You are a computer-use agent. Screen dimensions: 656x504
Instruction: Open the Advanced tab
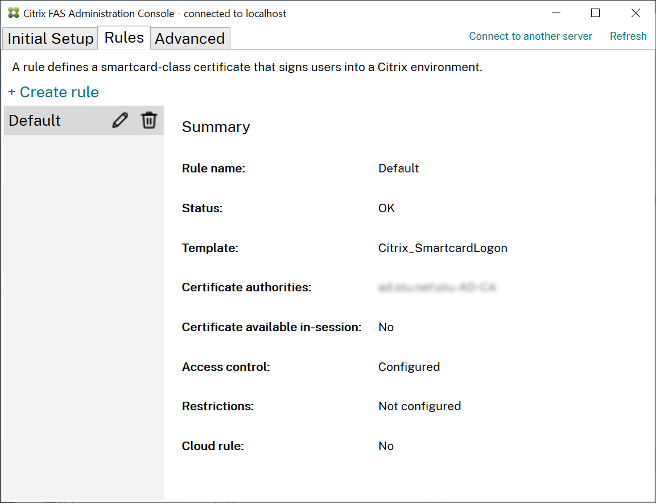point(190,39)
